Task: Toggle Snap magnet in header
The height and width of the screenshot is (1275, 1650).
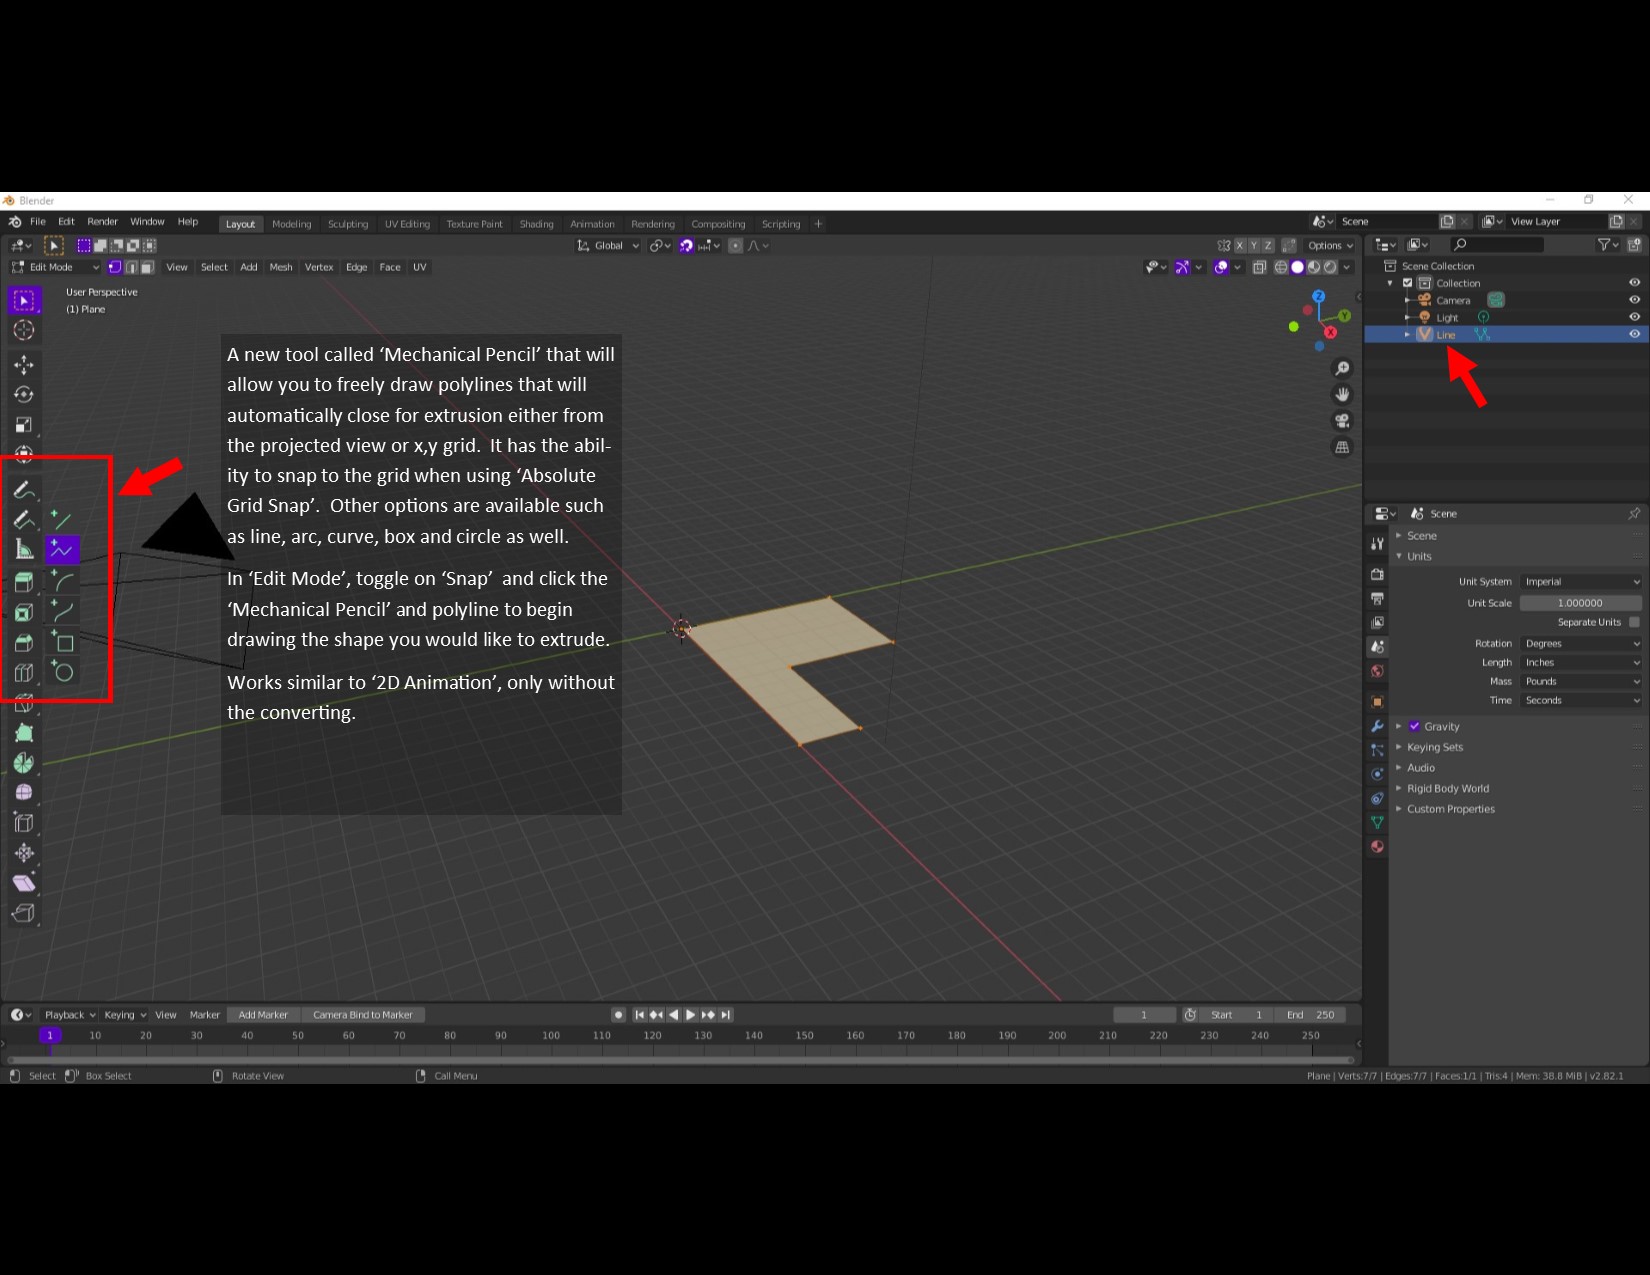Action: click(686, 246)
